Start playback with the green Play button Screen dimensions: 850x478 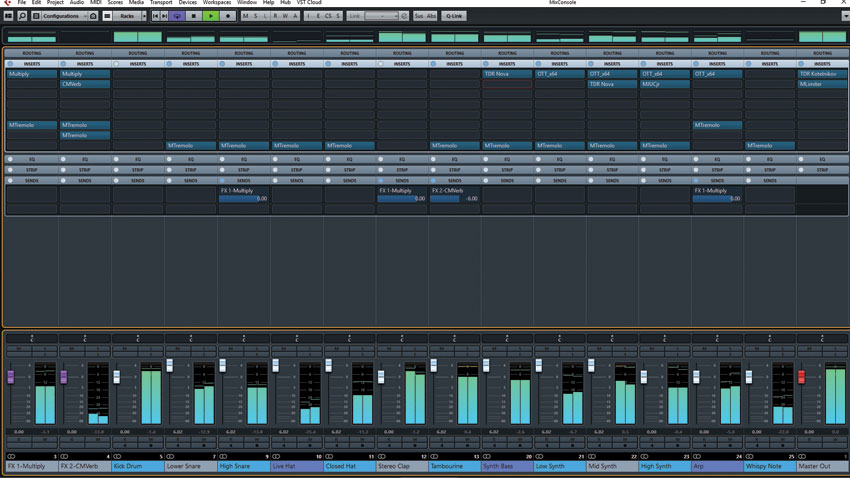tap(211, 16)
